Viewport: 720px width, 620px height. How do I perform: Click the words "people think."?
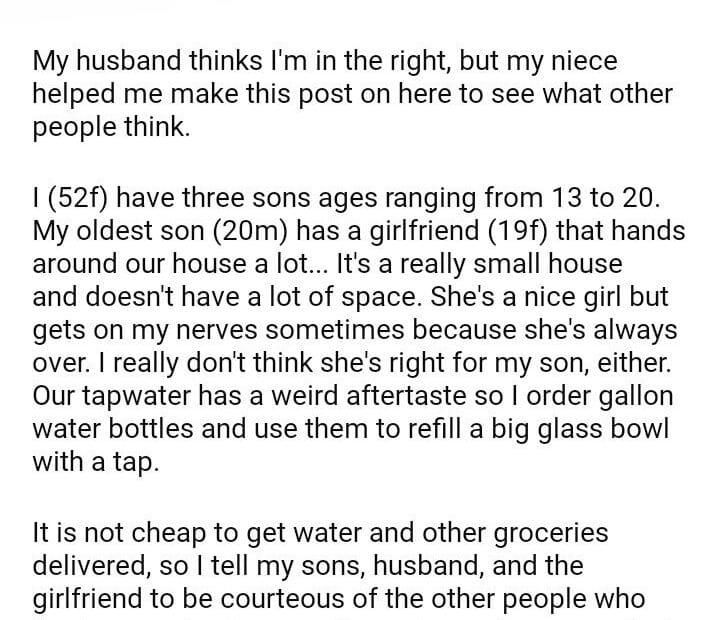(110, 129)
